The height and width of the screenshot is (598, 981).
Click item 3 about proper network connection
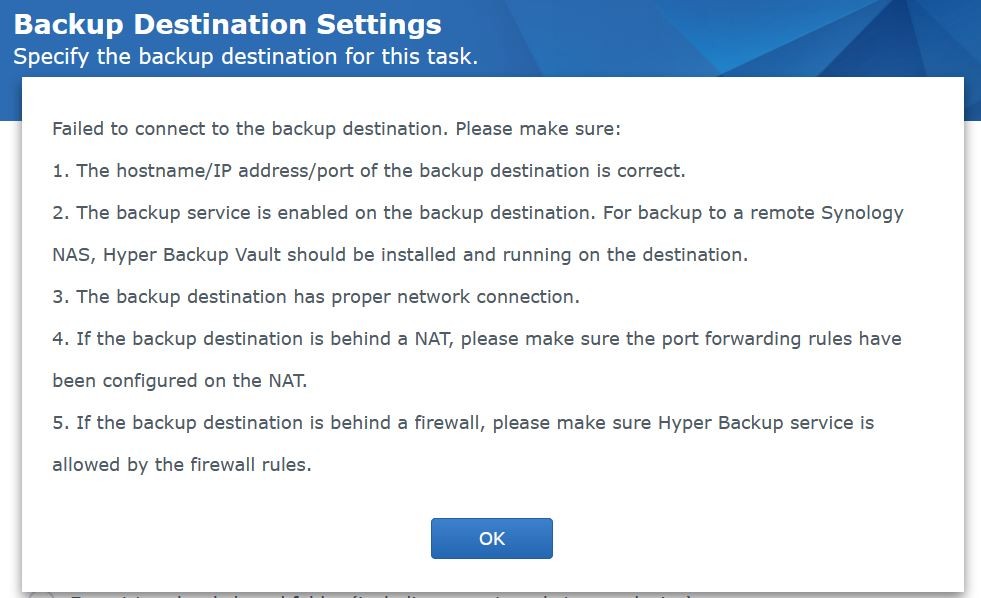(315, 297)
